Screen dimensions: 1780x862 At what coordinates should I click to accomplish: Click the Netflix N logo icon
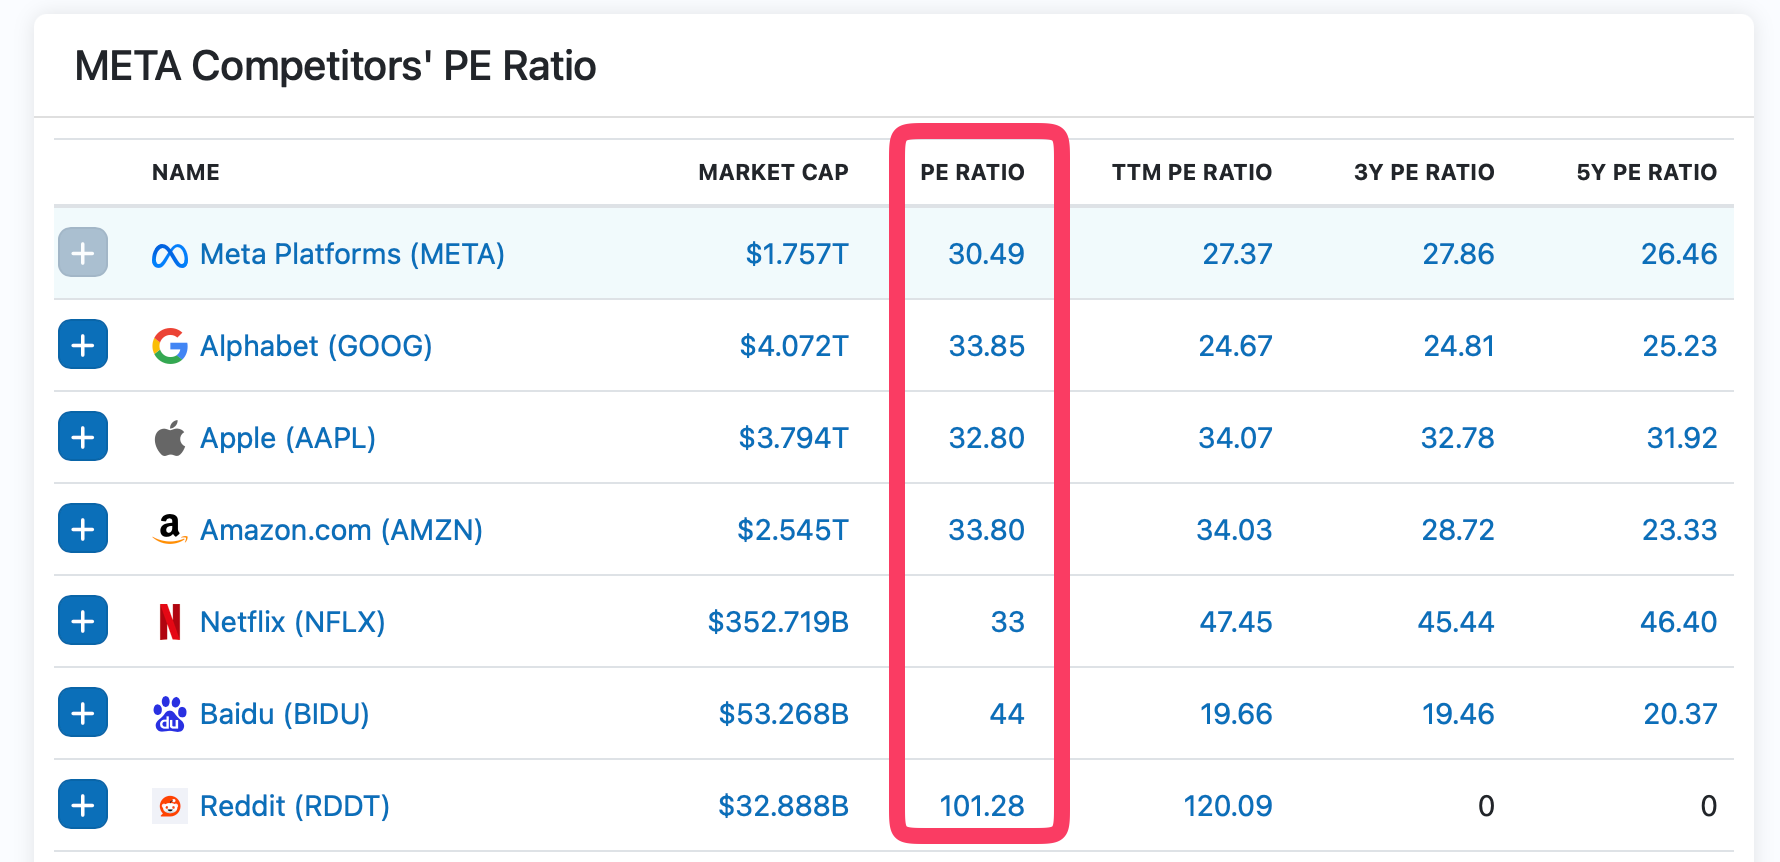tap(170, 621)
